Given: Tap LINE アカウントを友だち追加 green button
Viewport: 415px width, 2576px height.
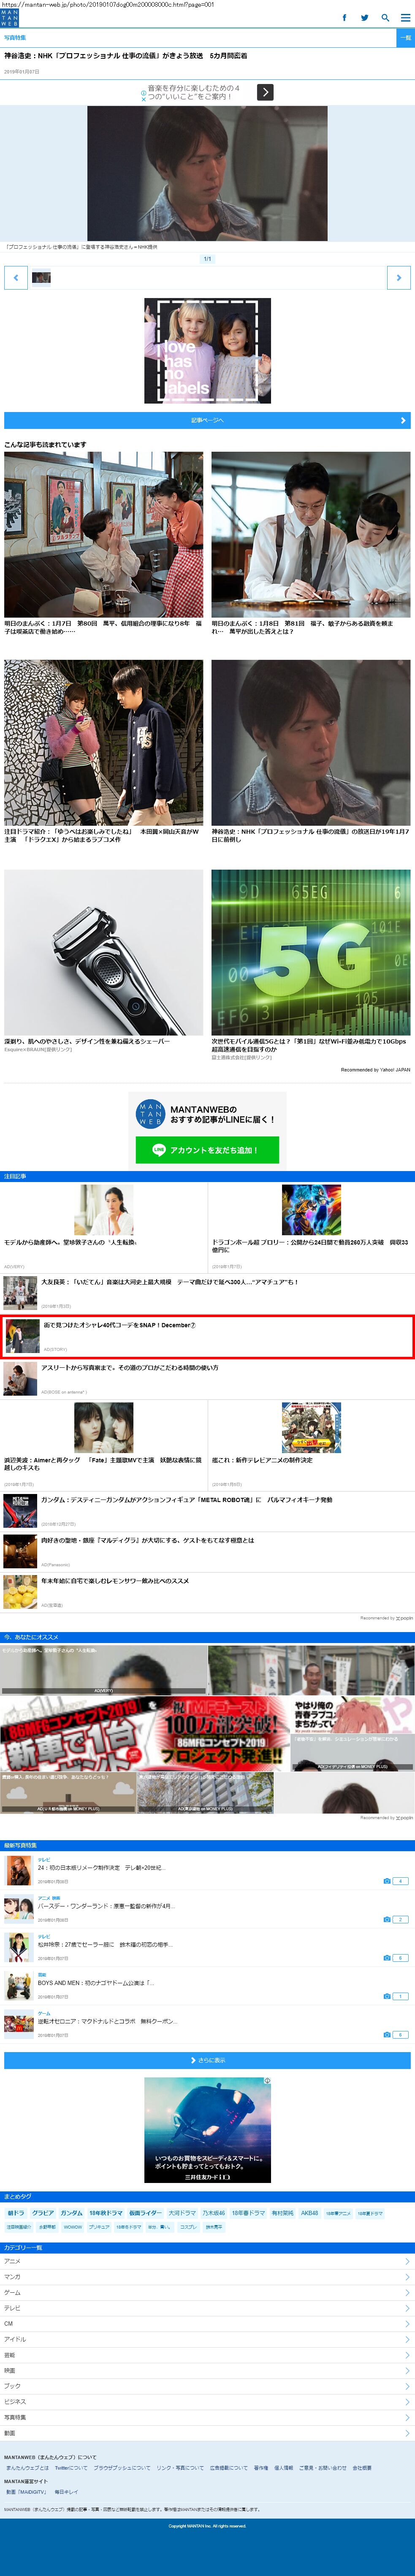Looking at the screenshot, I should [207, 1150].
